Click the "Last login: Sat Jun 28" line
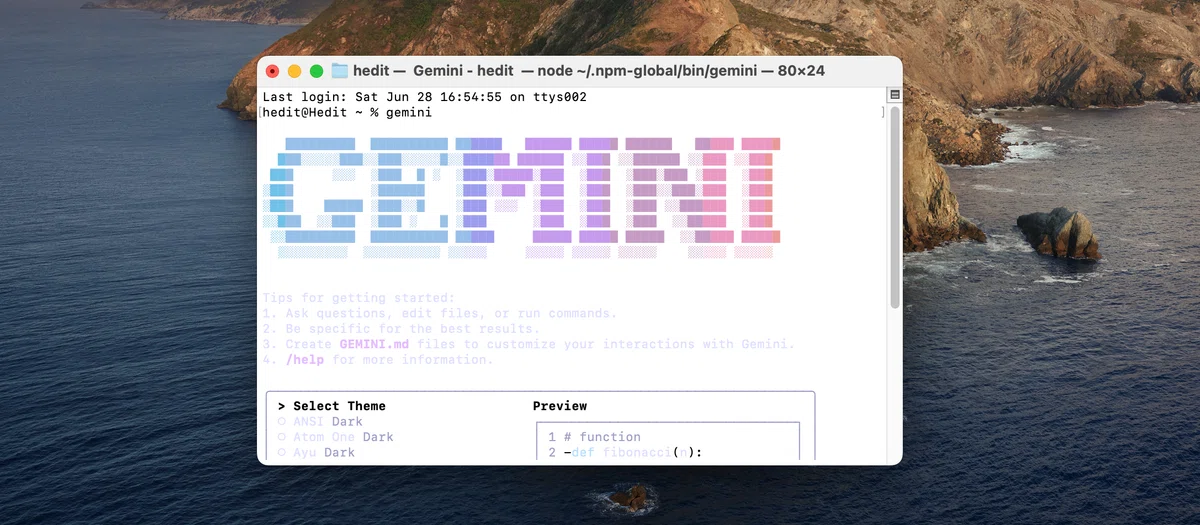1200x525 pixels. [424, 97]
